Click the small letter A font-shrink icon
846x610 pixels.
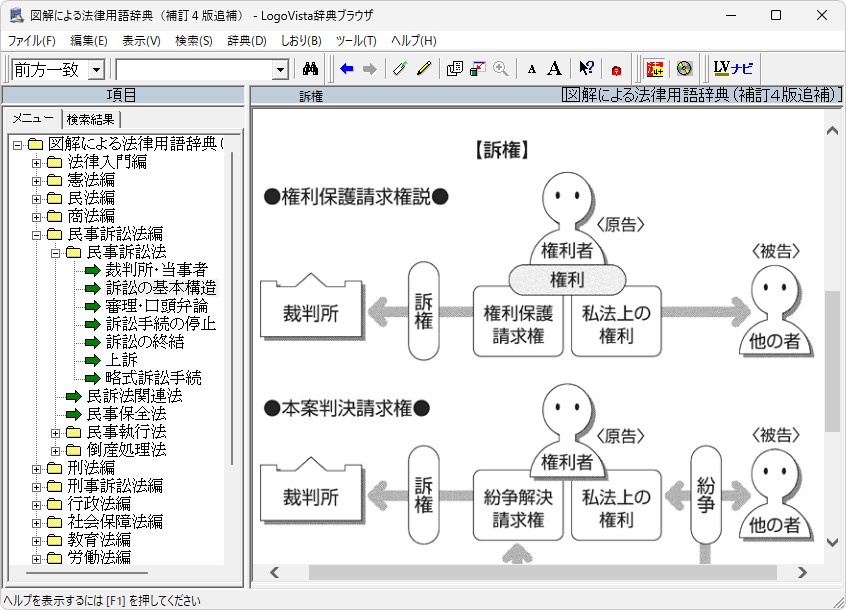[x=532, y=69]
